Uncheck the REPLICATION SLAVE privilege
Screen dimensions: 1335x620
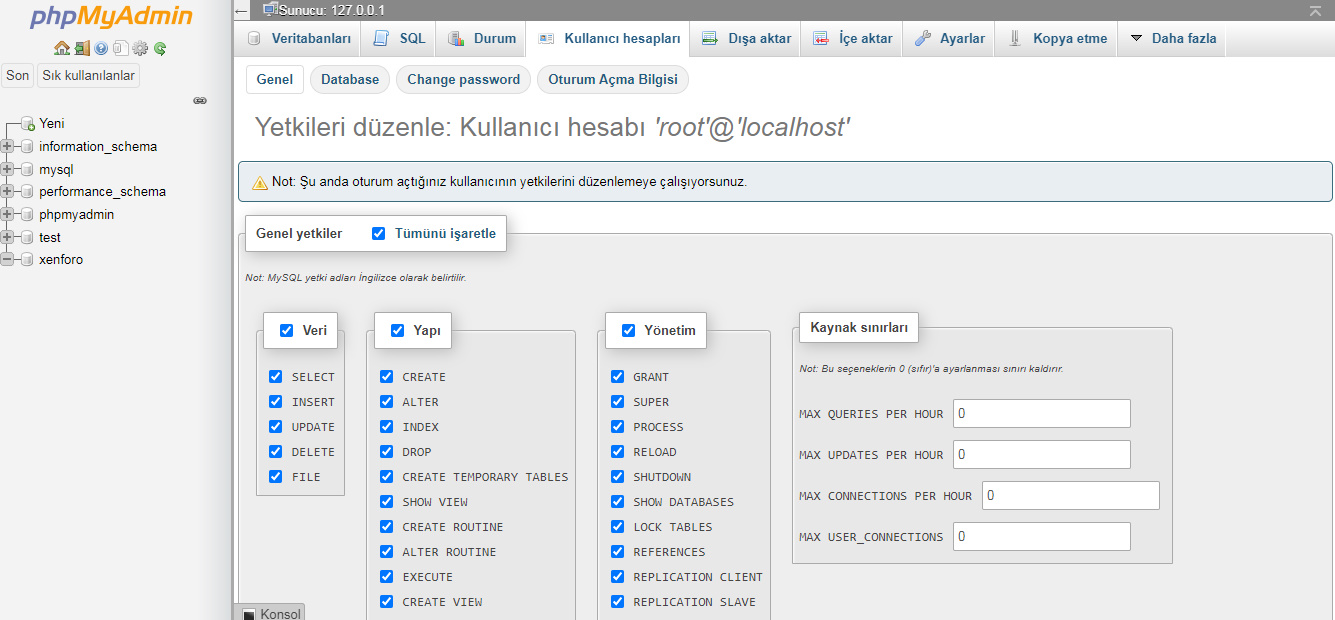click(x=617, y=602)
